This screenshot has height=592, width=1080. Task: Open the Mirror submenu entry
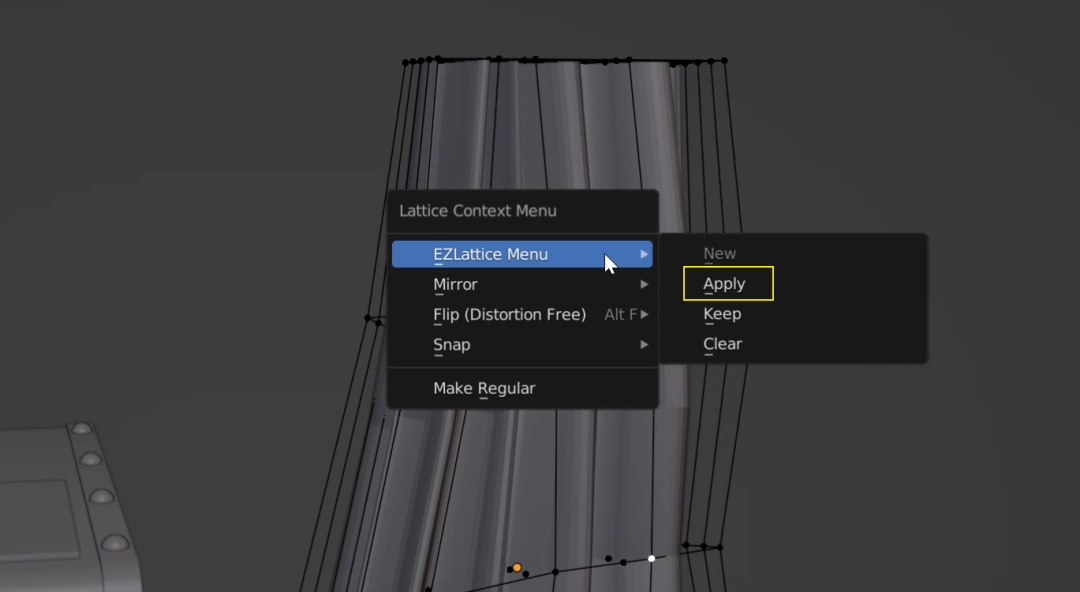point(522,284)
